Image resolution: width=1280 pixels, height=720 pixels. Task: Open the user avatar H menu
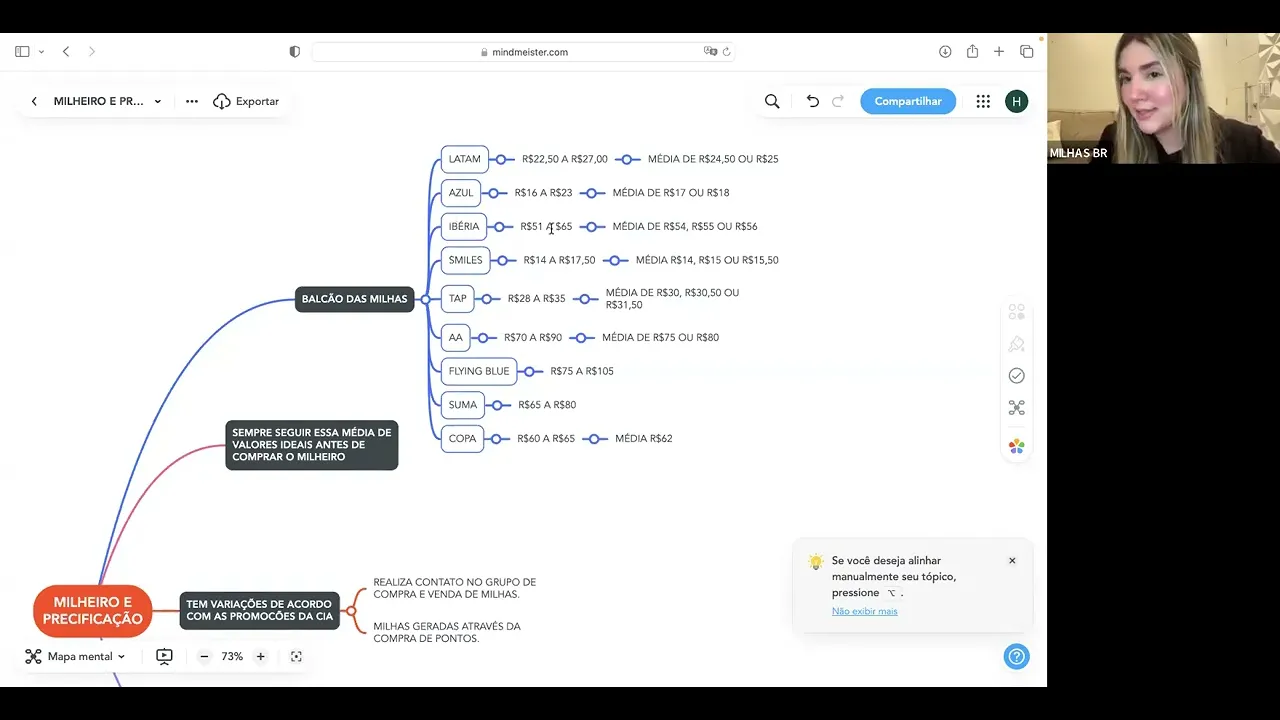click(1016, 101)
